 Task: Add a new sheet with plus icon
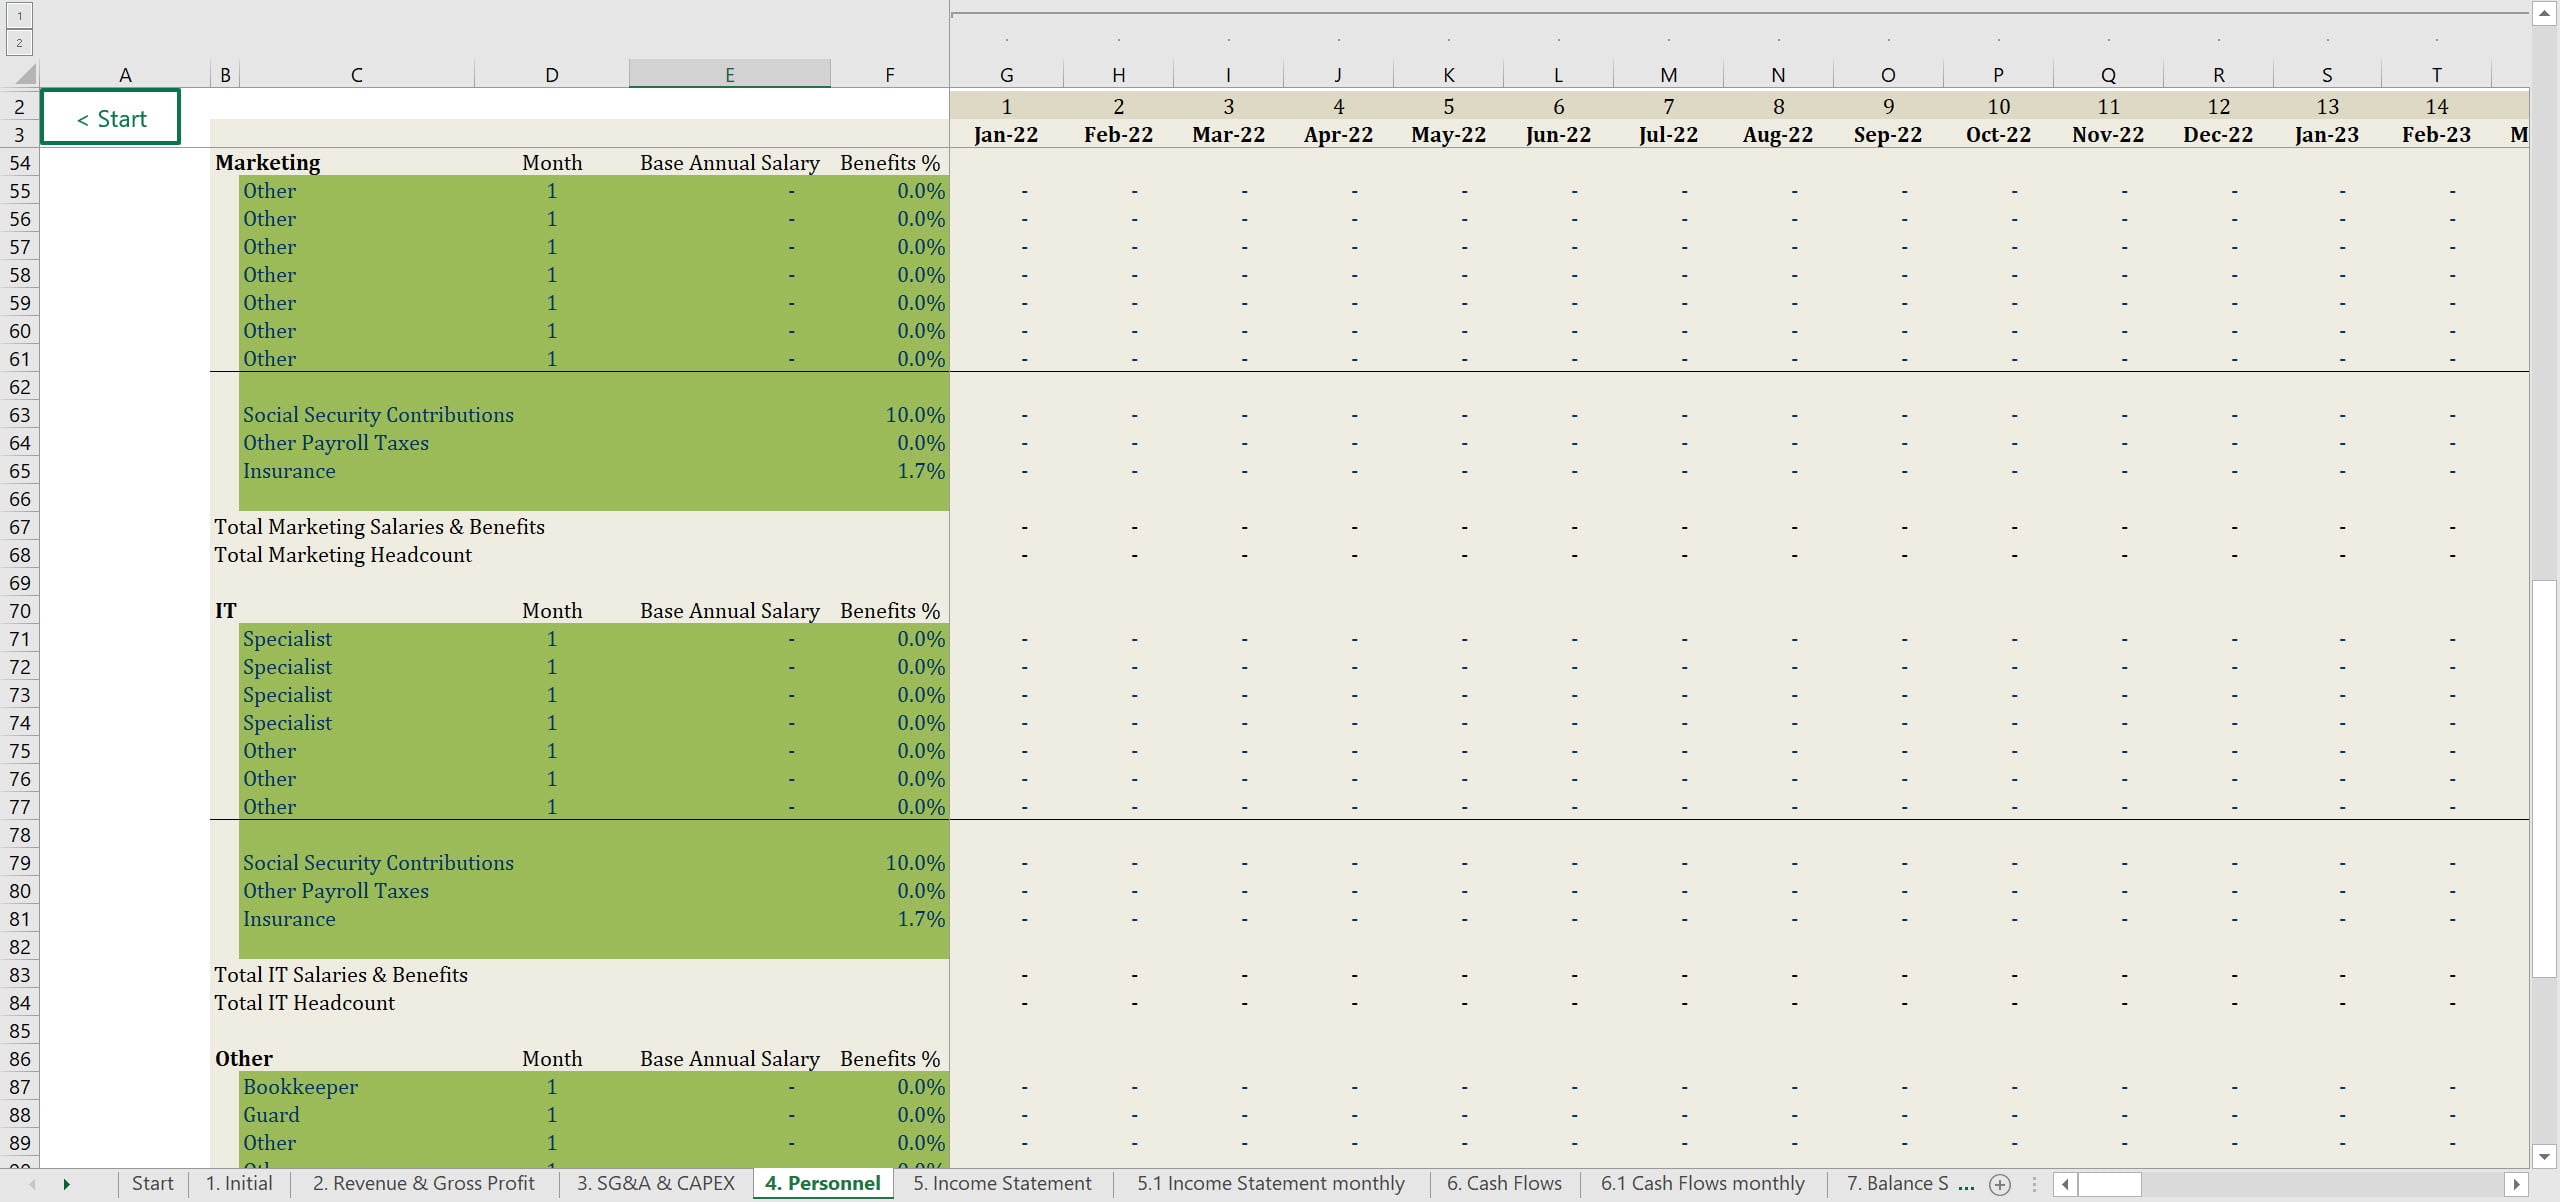(2000, 1184)
